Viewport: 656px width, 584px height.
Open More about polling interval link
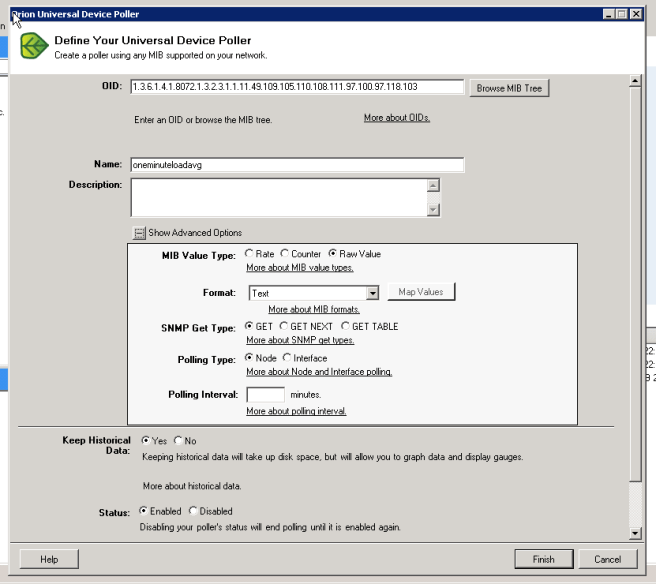coord(296,411)
